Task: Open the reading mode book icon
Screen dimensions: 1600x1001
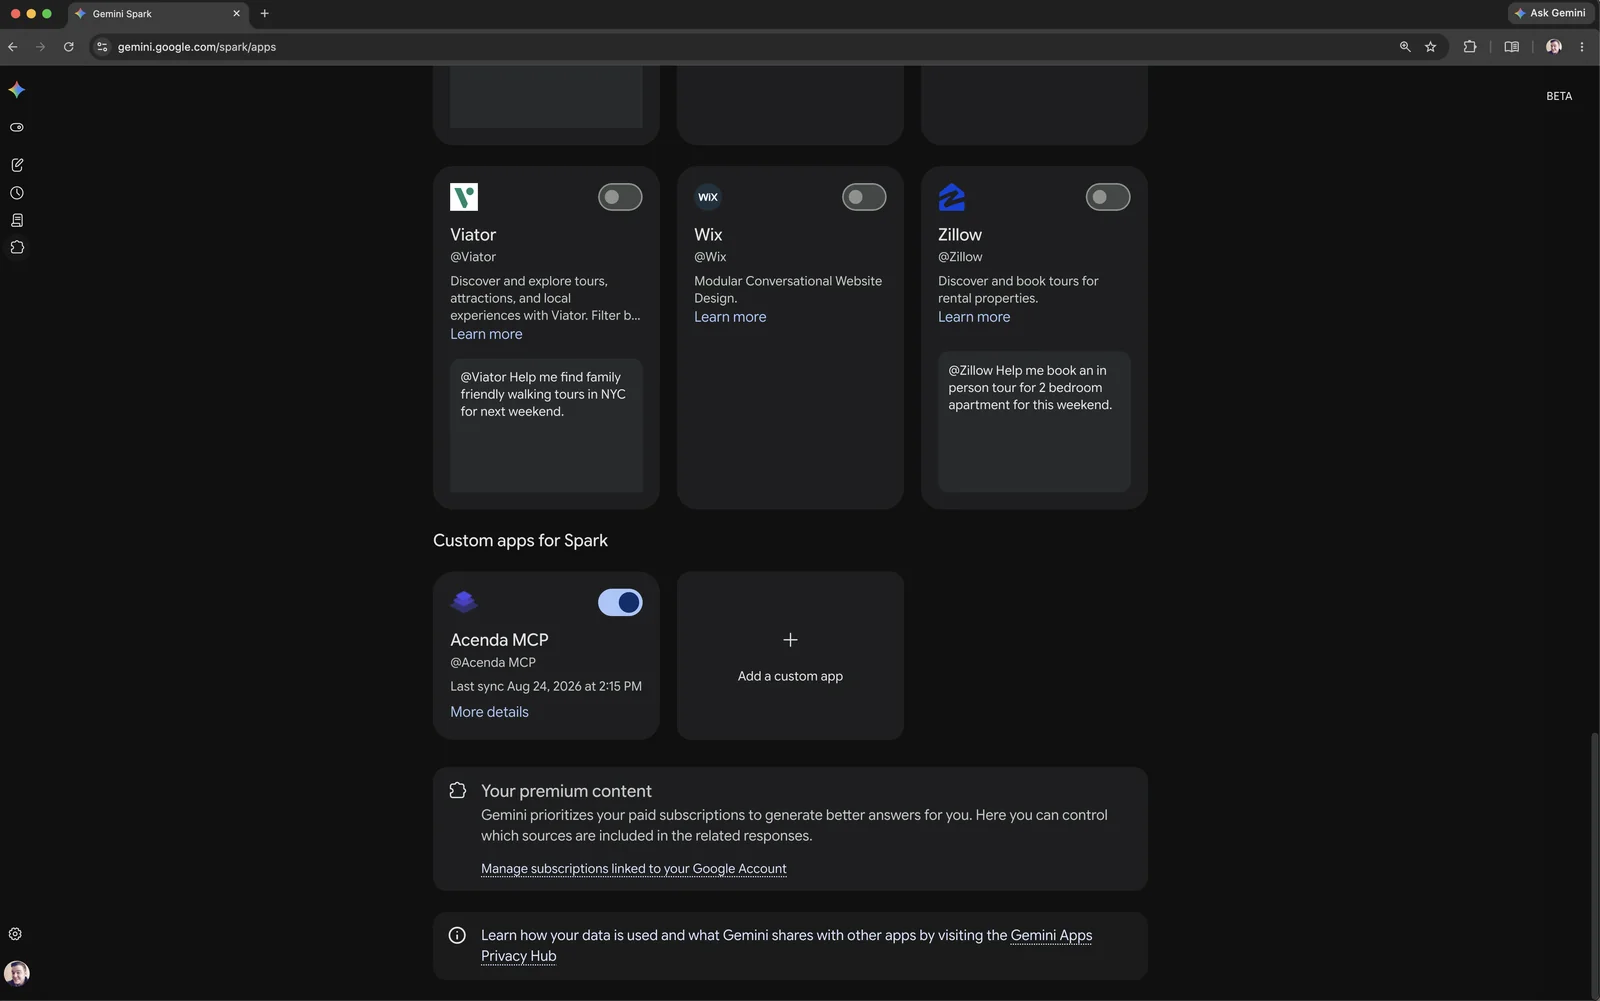Action: tap(1512, 47)
